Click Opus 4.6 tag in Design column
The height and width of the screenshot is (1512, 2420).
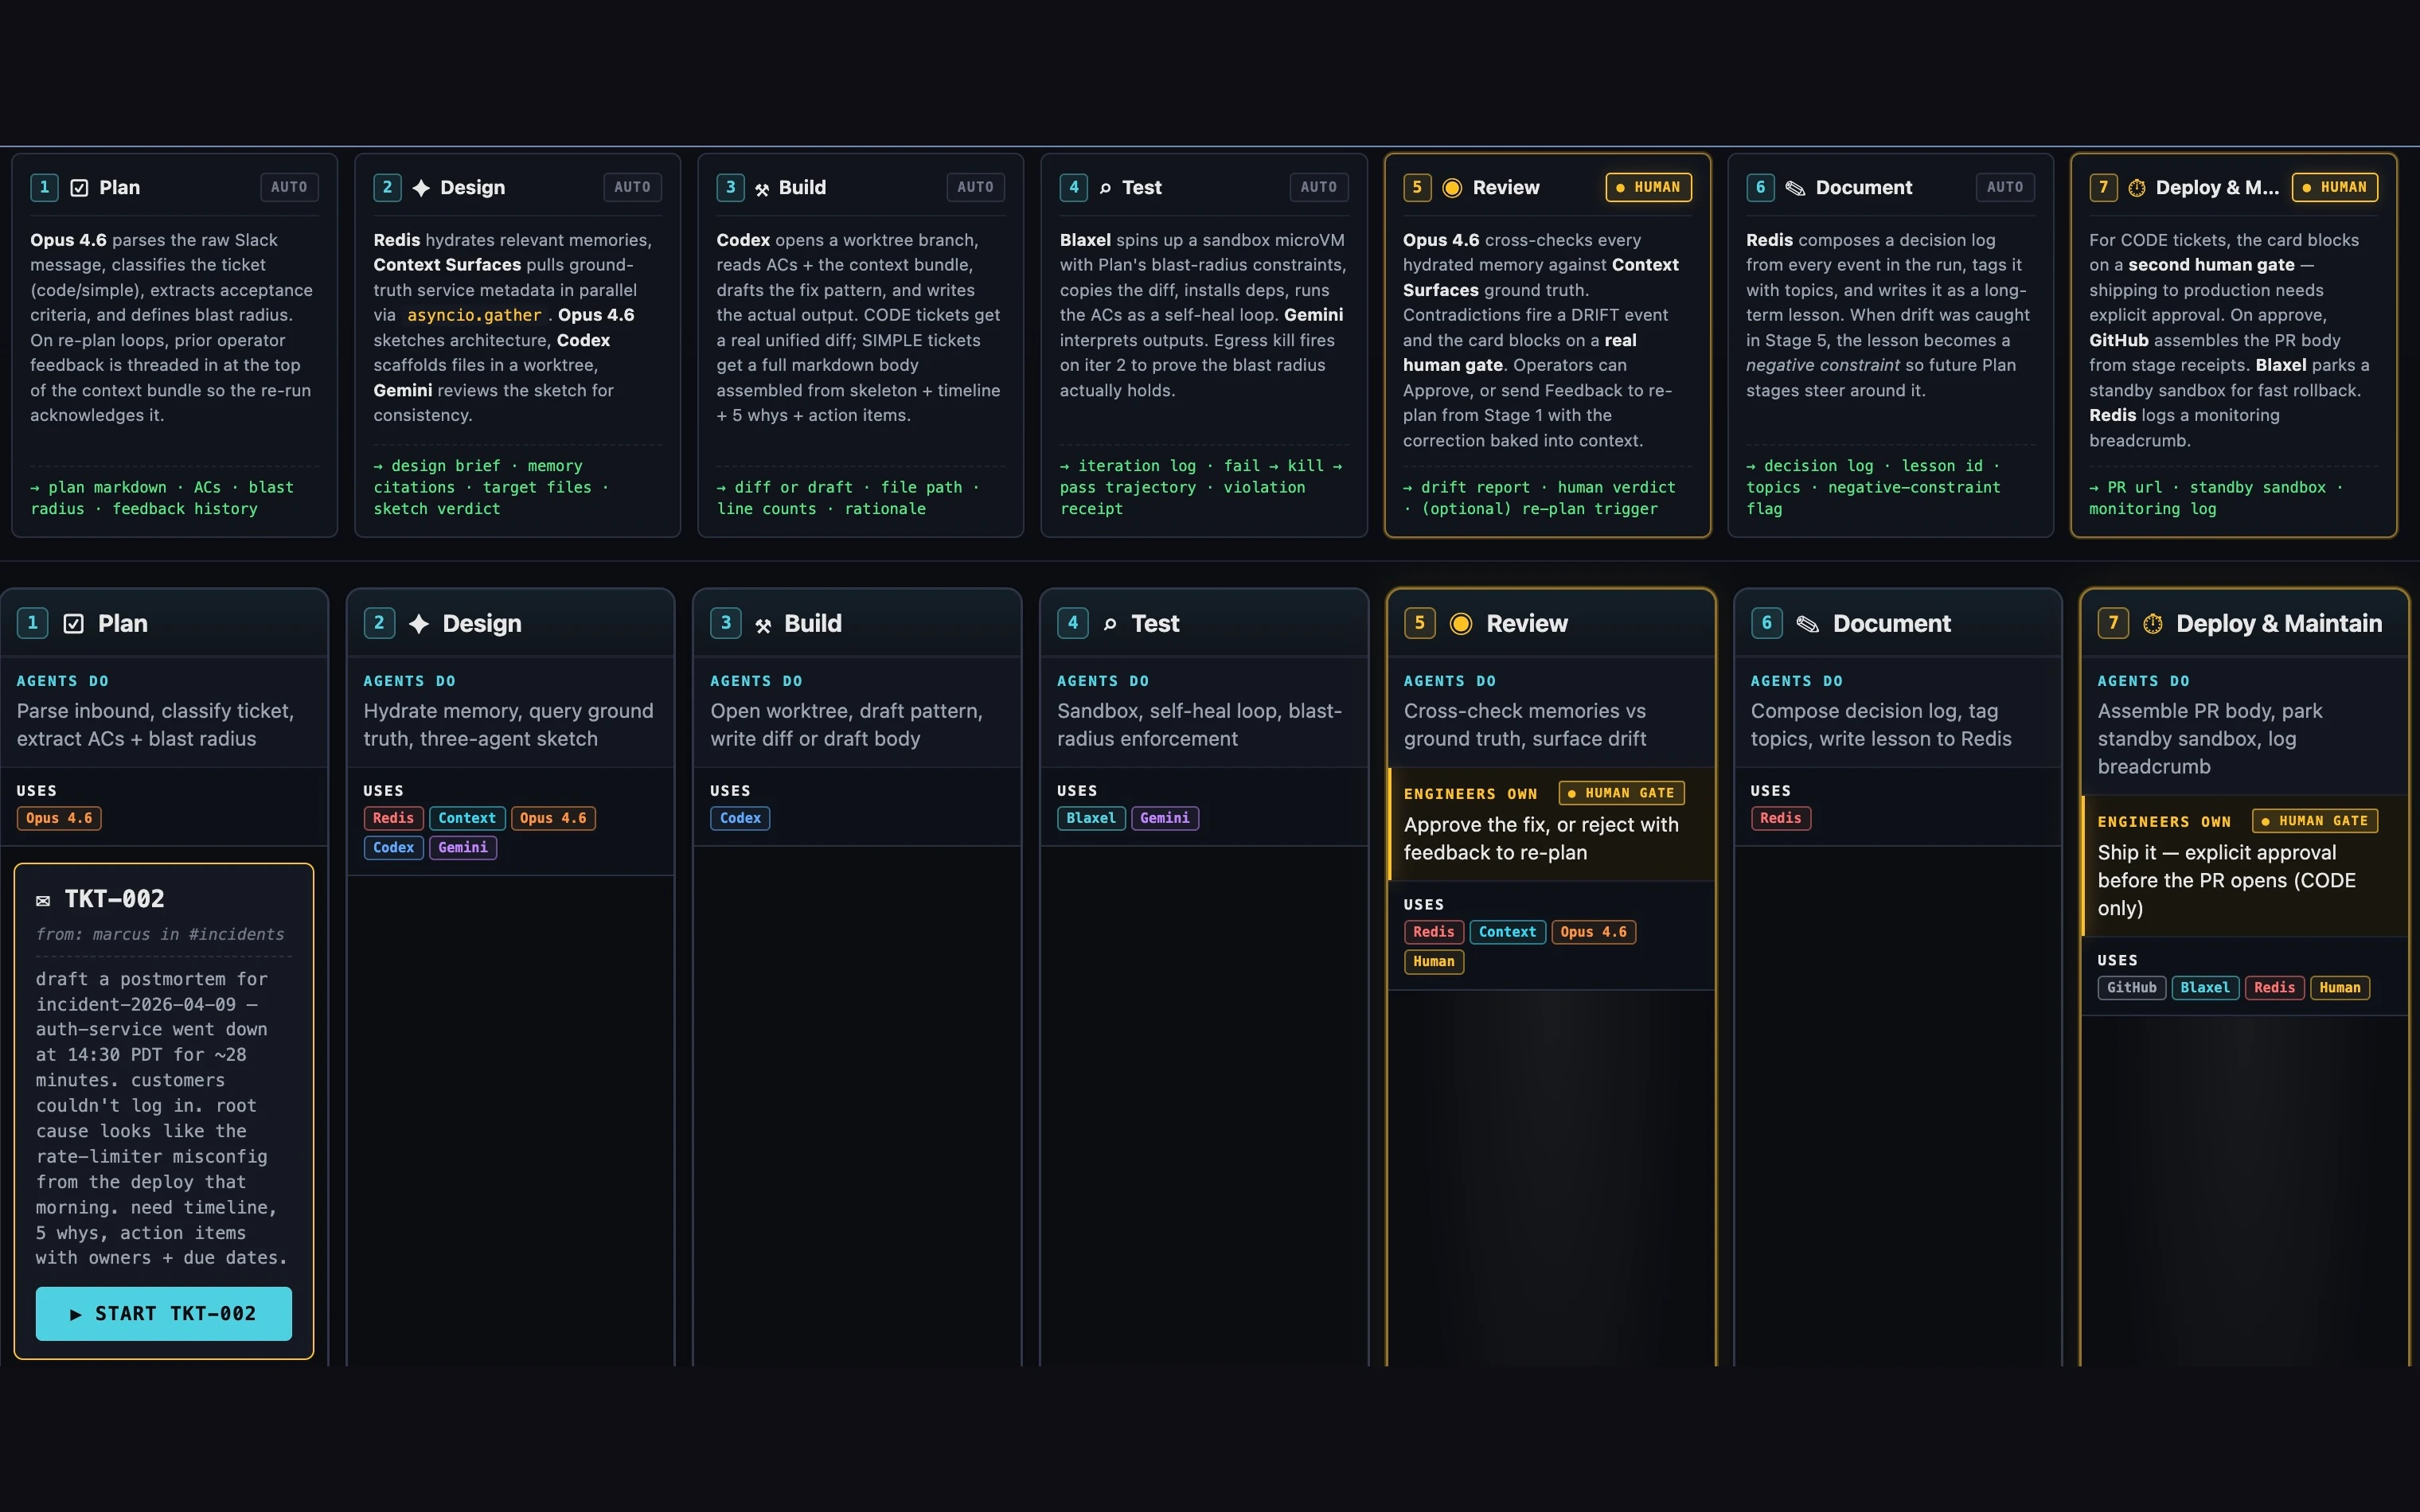[553, 818]
